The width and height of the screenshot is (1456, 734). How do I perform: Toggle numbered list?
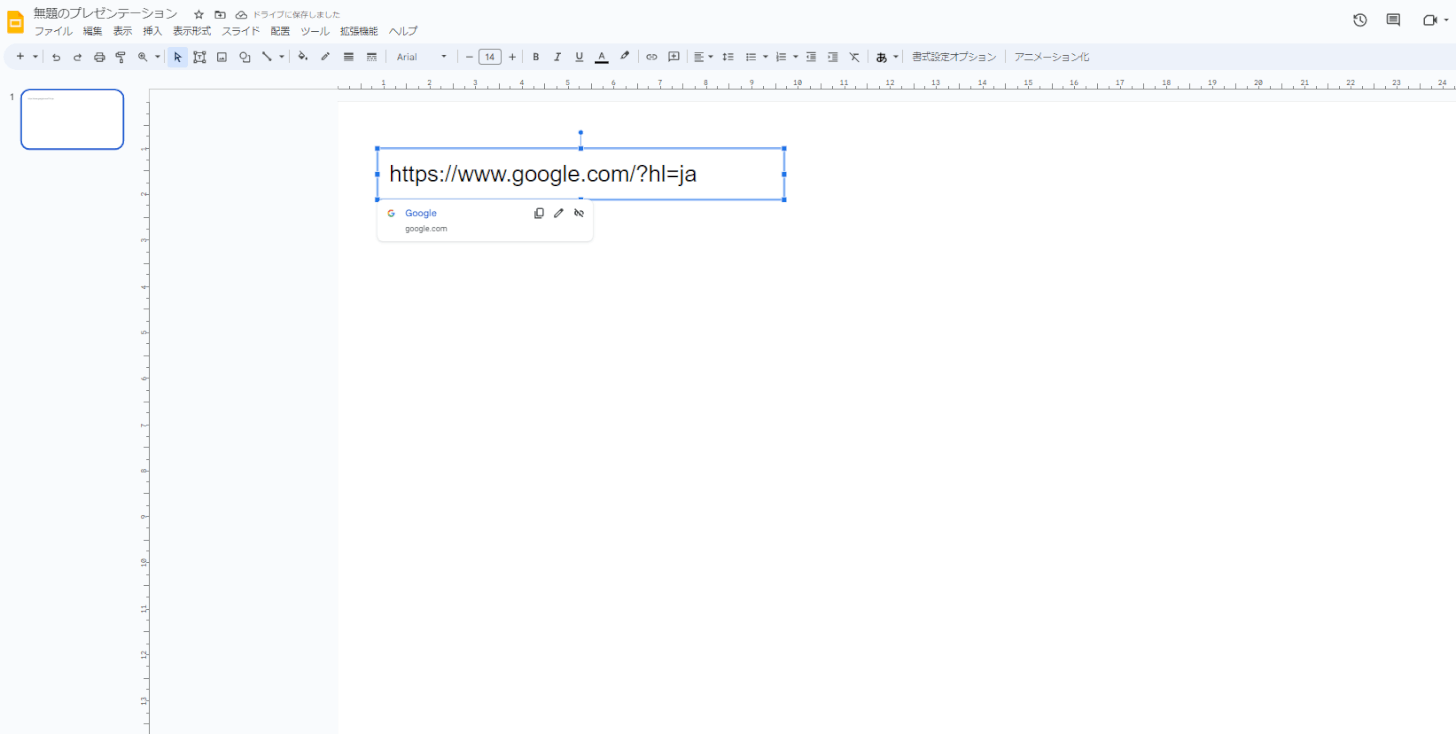pyautogui.click(x=781, y=57)
